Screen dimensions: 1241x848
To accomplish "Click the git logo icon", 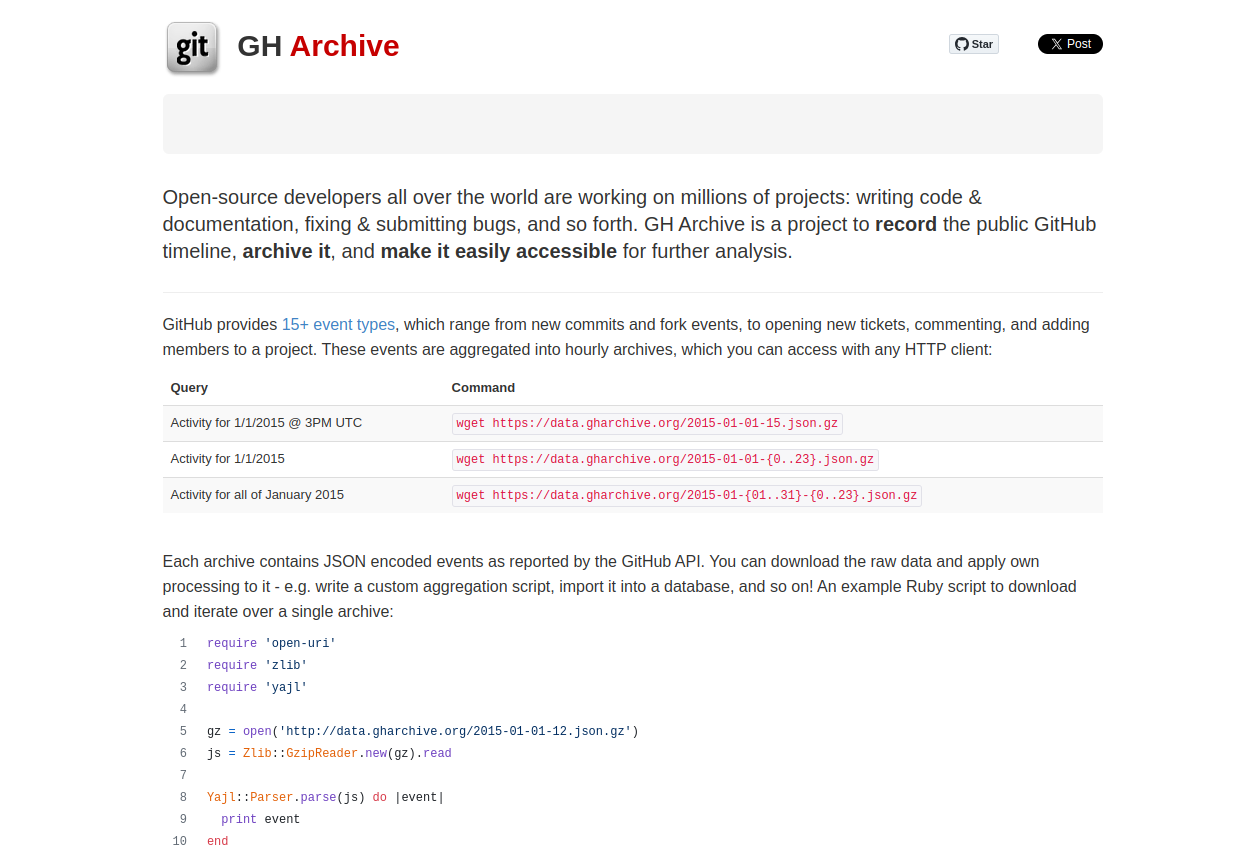I will click(192, 48).
